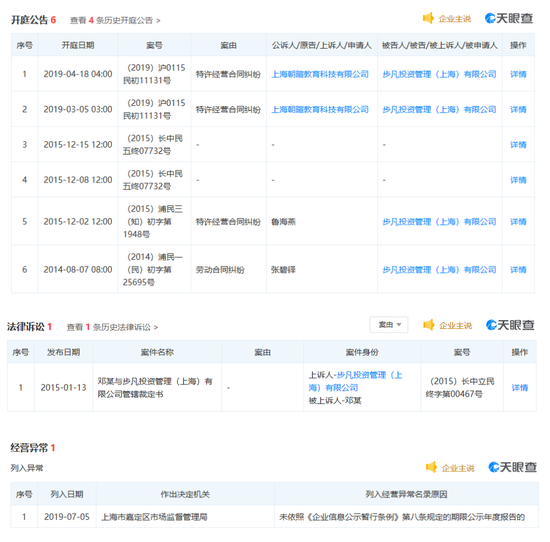Click 开庭日期 column header

pyautogui.click(x=78, y=45)
